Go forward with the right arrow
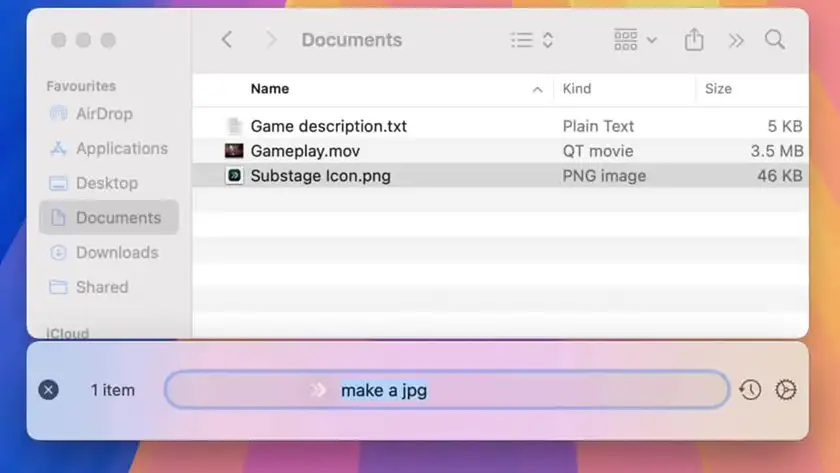The image size is (840, 473). point(272,40)
